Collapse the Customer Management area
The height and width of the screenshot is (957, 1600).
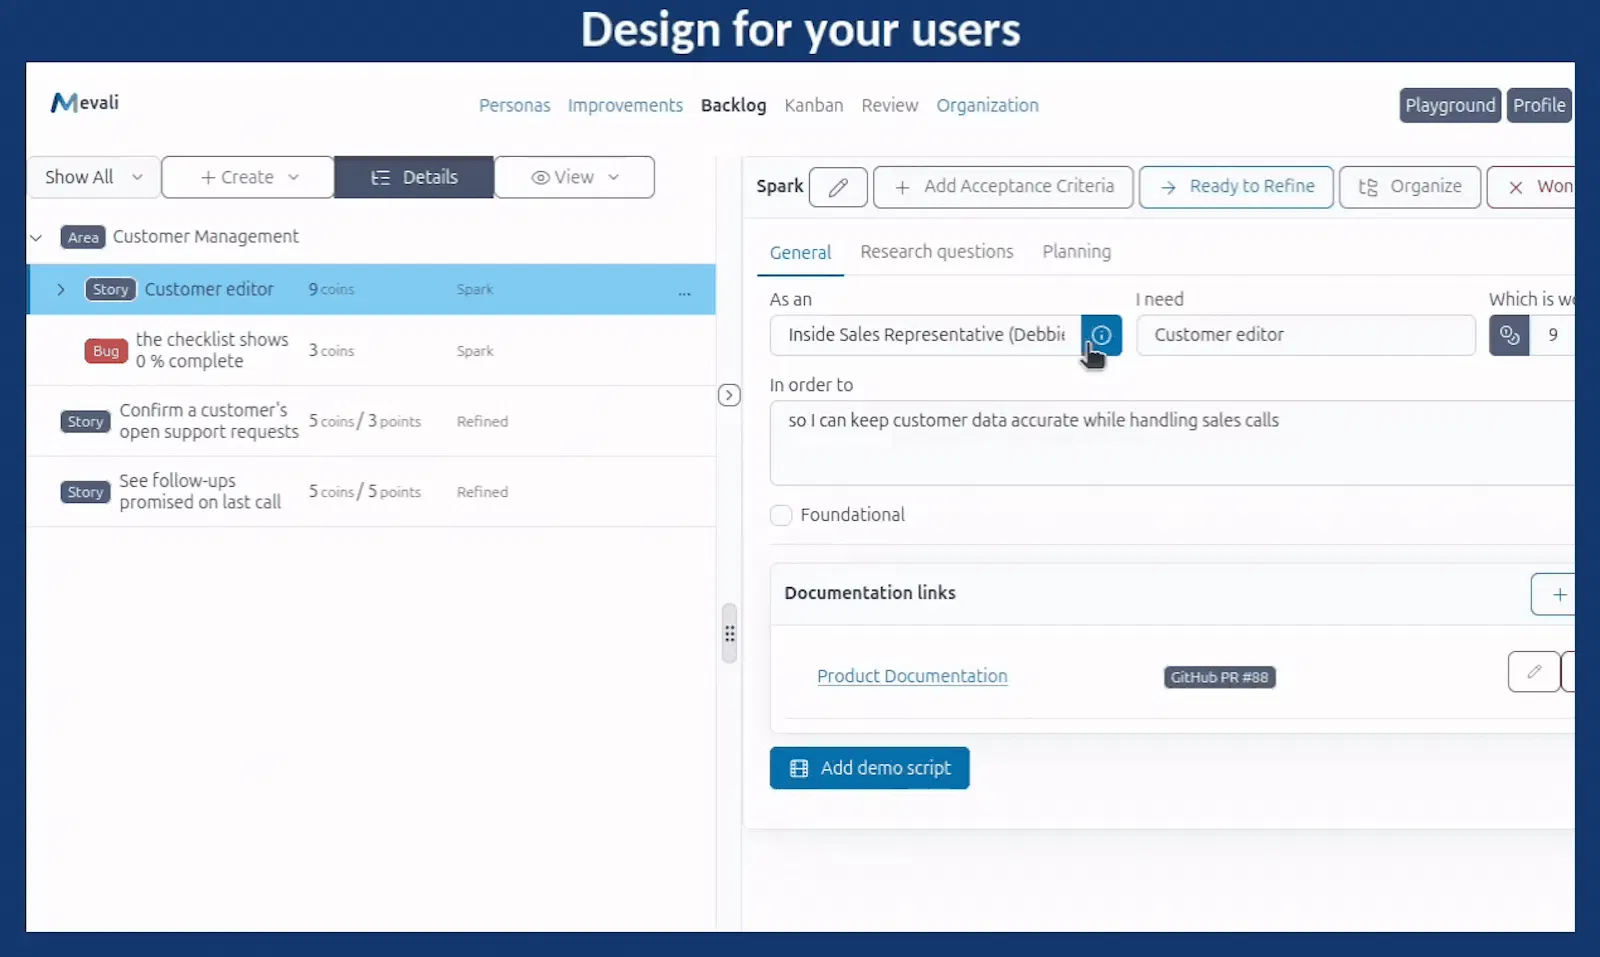(37, 237)
